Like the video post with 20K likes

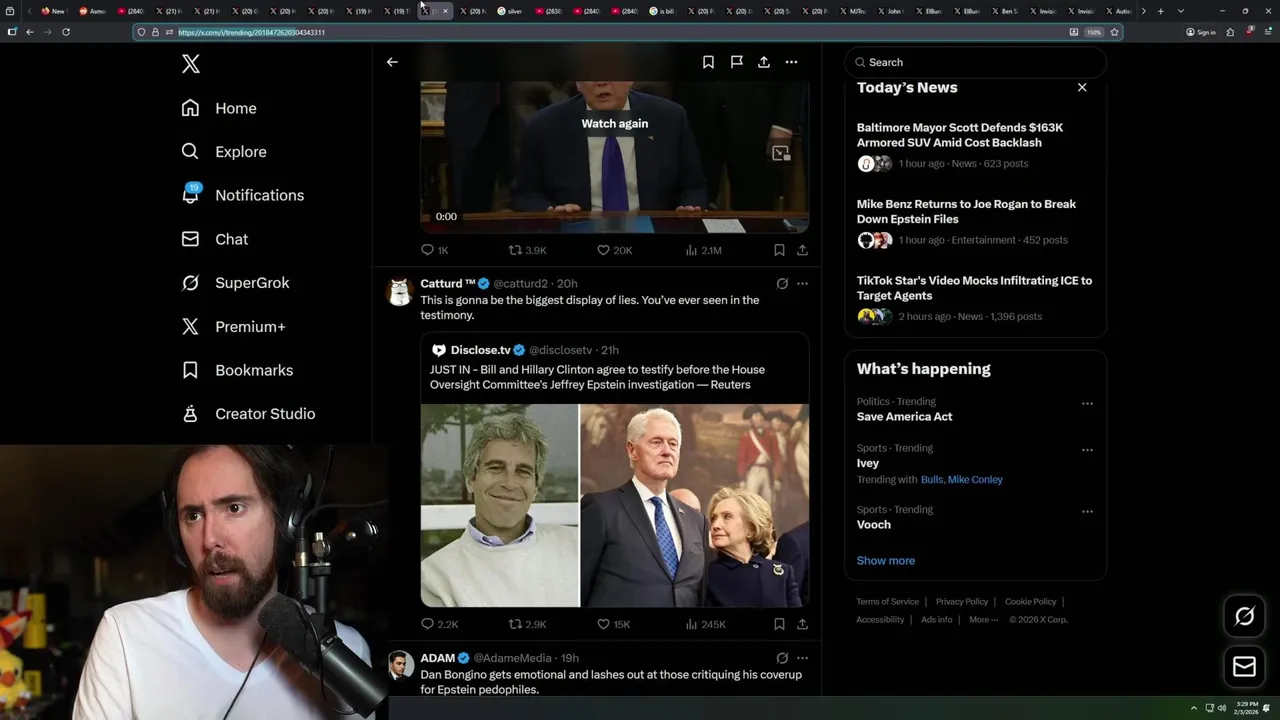point(615,250)
